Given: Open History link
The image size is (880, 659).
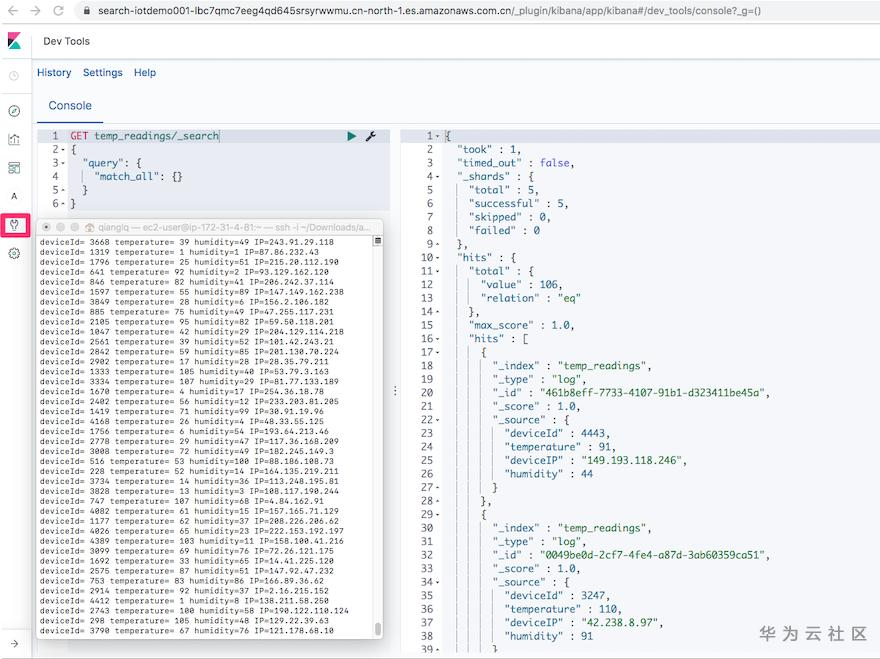Looking at the screenshot, I should (x=54, y=72).
